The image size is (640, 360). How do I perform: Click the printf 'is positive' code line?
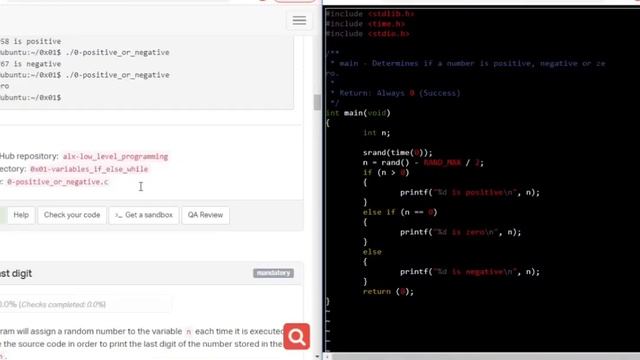click(470, 193)
